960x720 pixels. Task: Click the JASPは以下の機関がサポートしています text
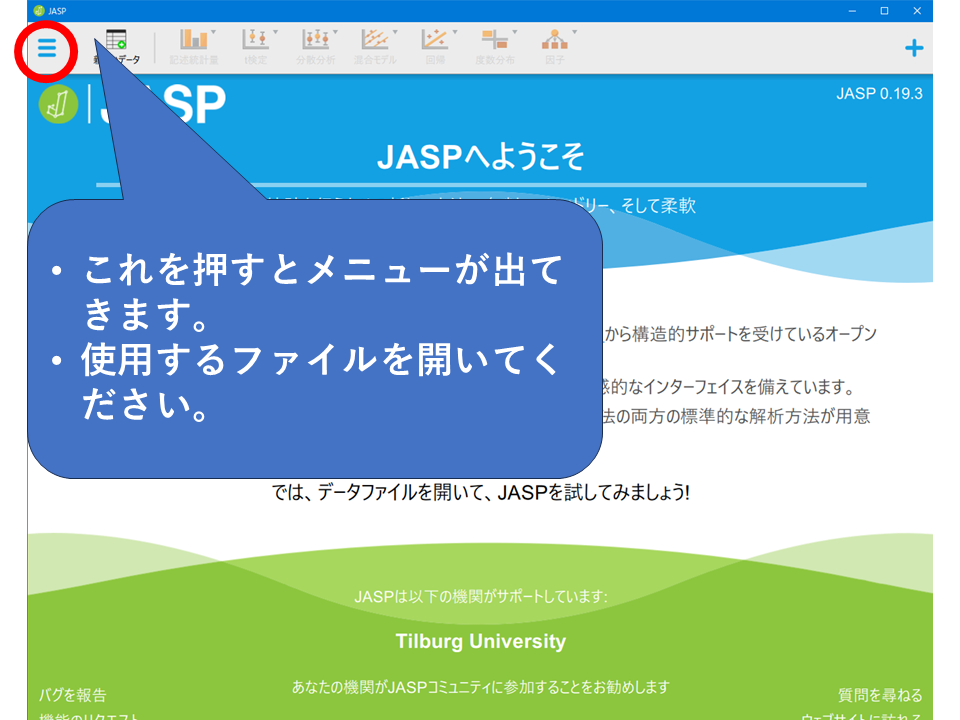pyautogui.click(x=481, y=596)
